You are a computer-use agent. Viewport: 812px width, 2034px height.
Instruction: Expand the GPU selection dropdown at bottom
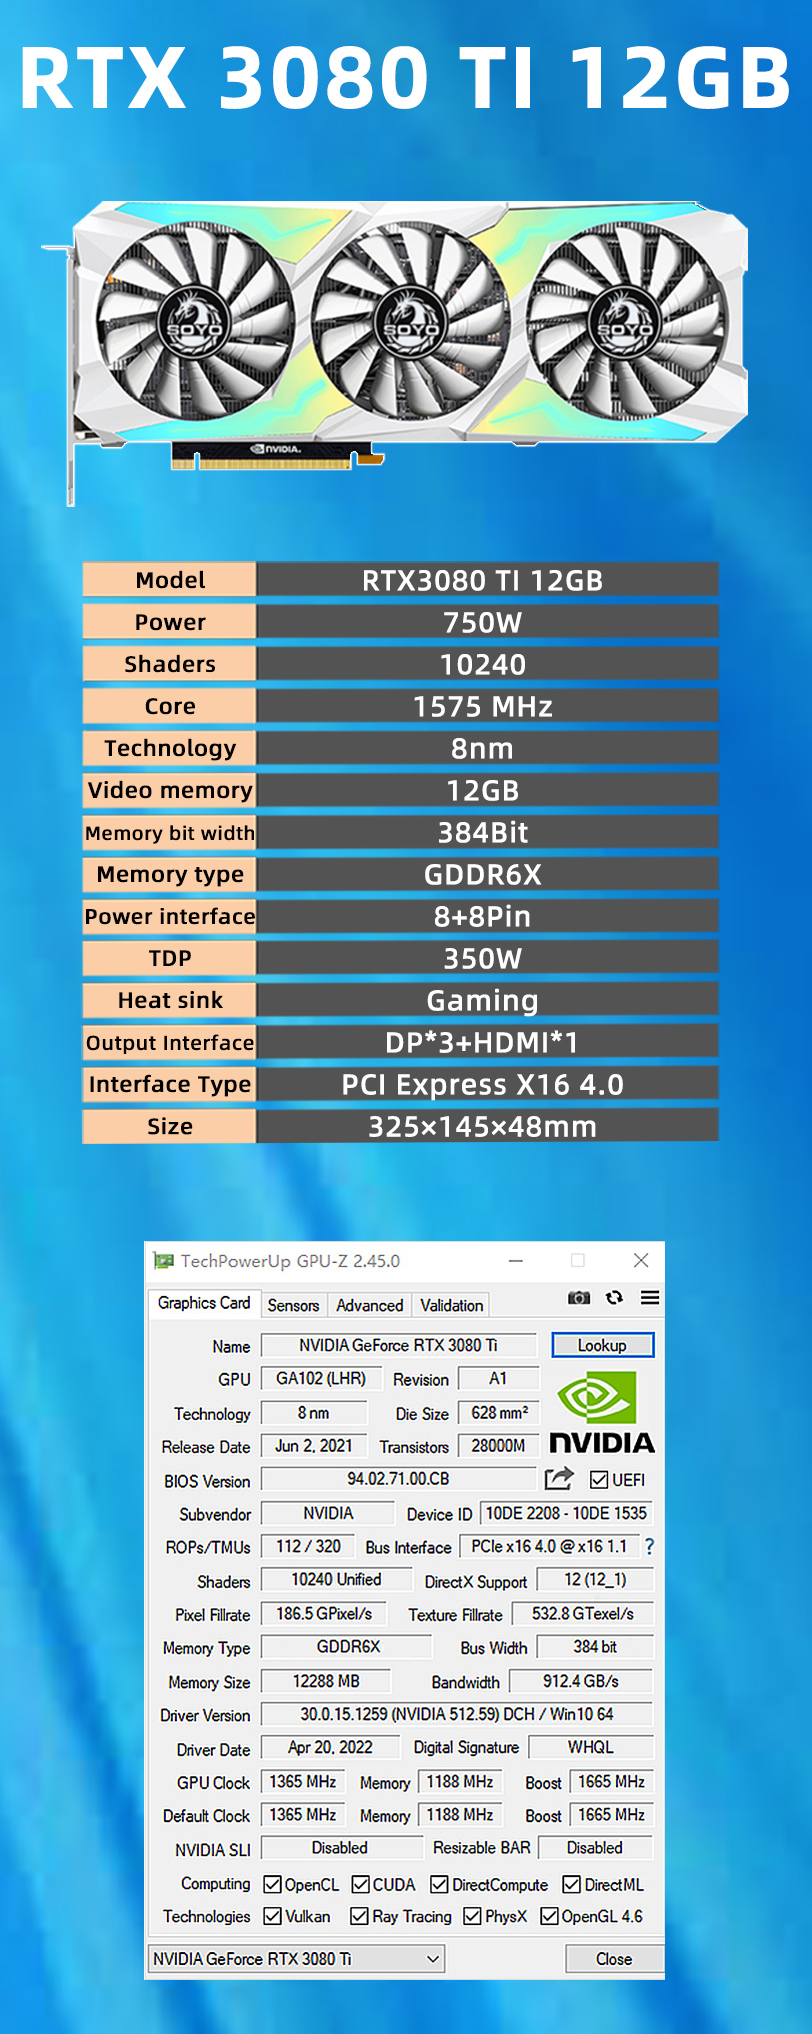tap(433, 1959)
